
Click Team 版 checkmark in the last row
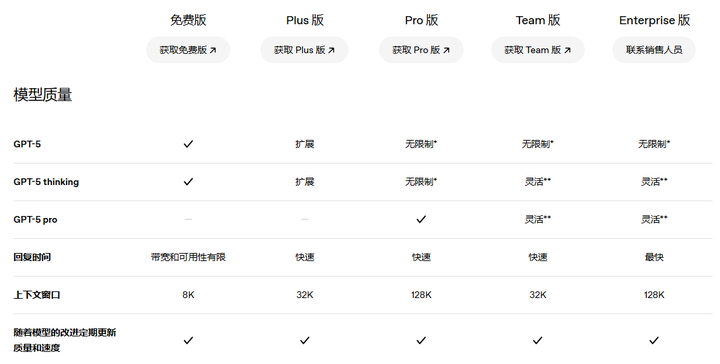point(538,340)
